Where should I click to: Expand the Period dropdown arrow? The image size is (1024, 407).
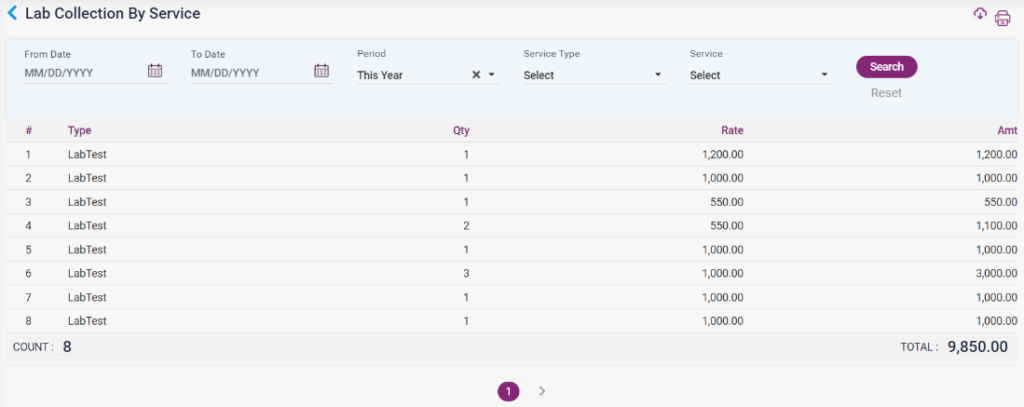tap(492, 75)
